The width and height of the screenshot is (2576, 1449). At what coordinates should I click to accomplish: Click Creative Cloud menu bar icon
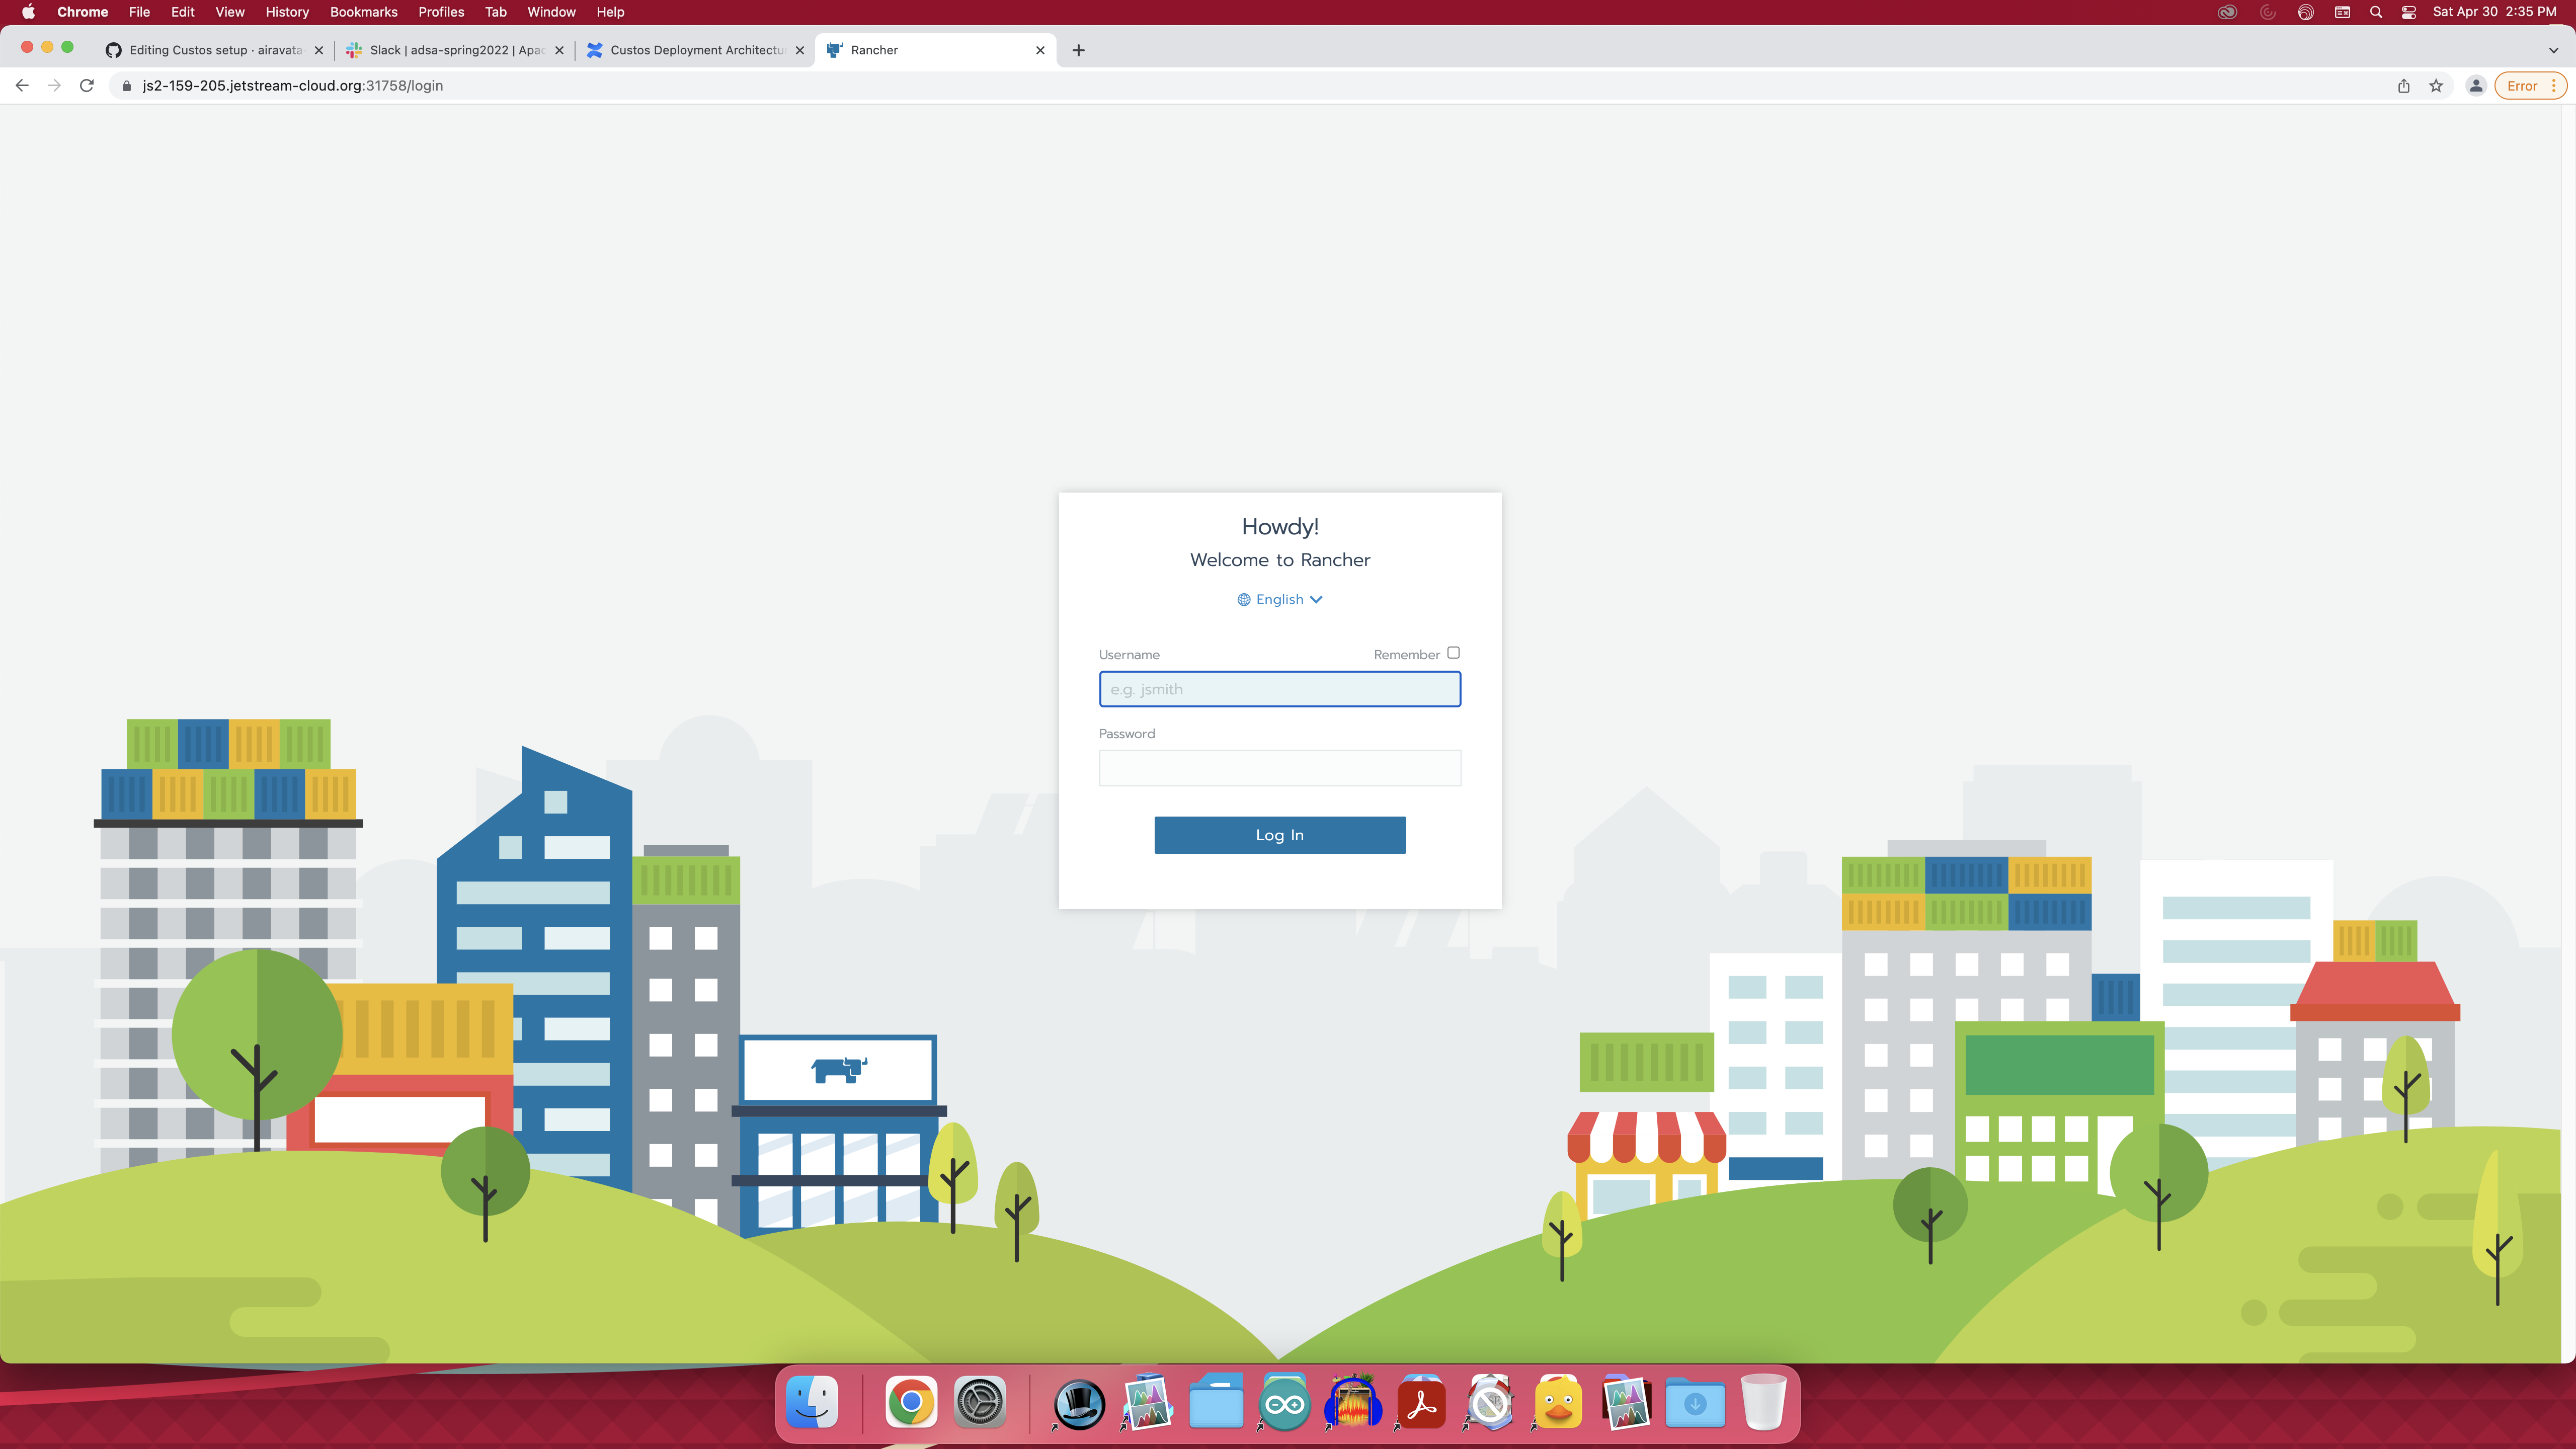tap(2227, 12)
